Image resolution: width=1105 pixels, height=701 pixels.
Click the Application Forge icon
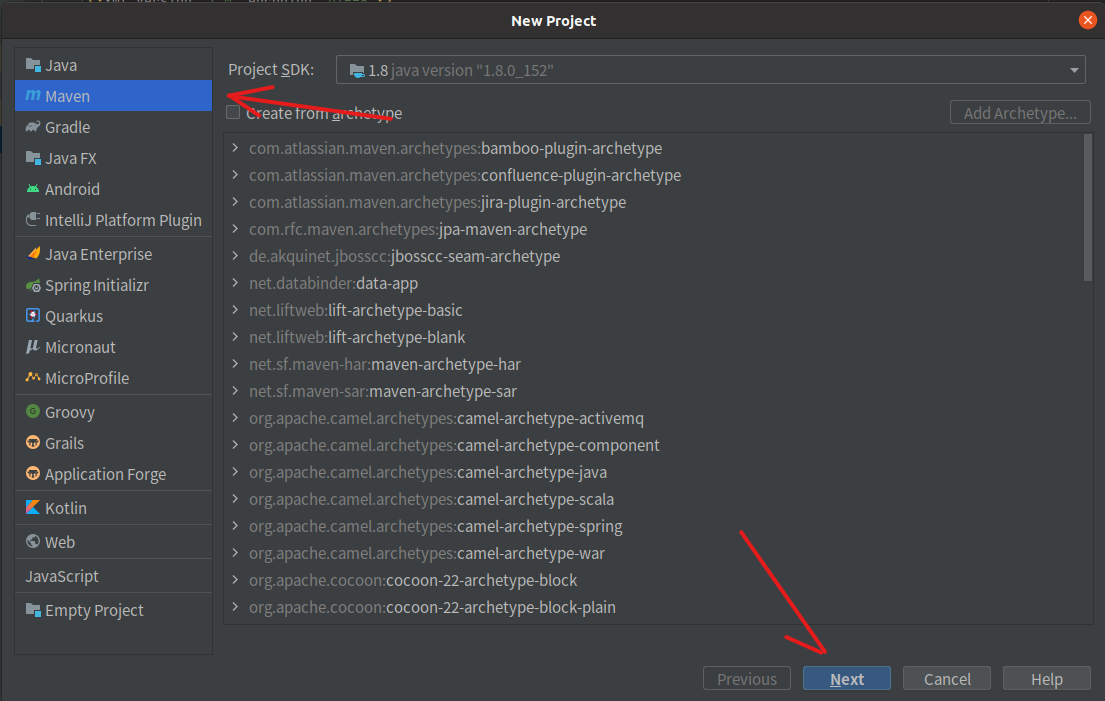[x=33, y=473]
